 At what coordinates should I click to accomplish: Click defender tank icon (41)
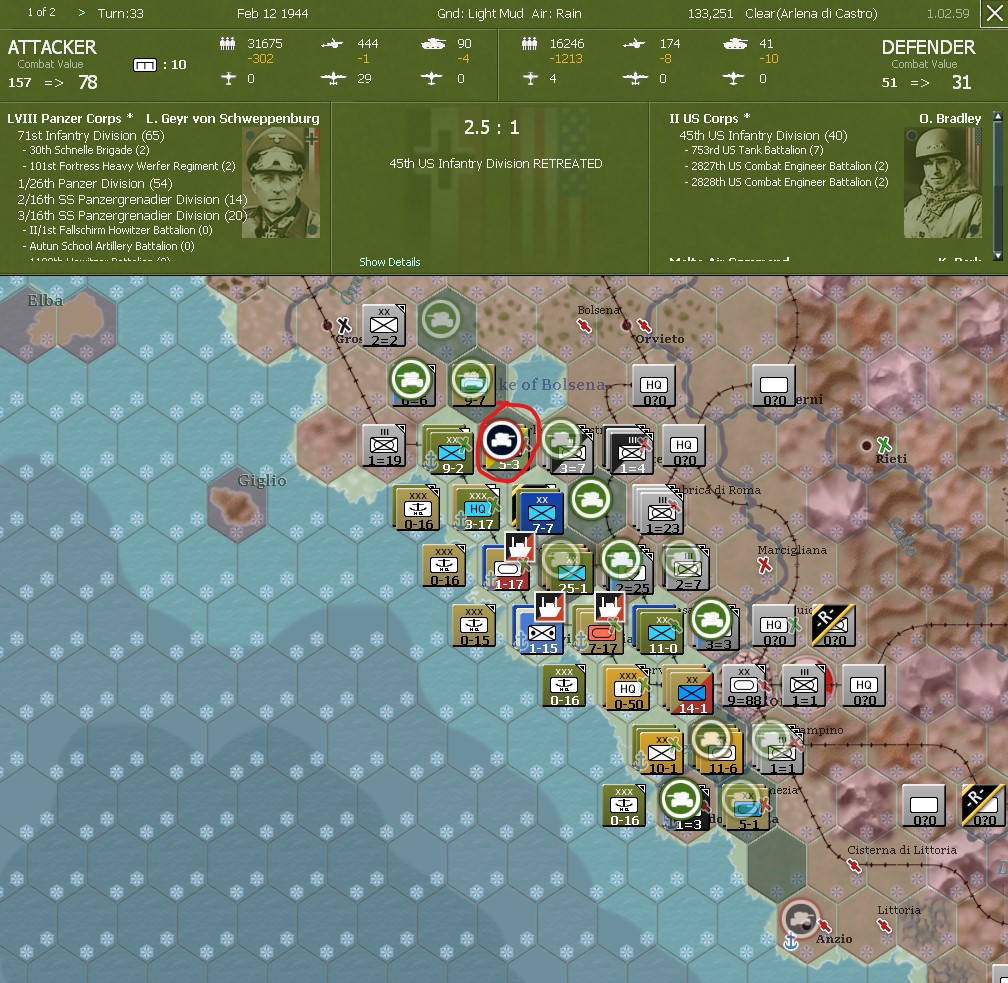point(735,44)
